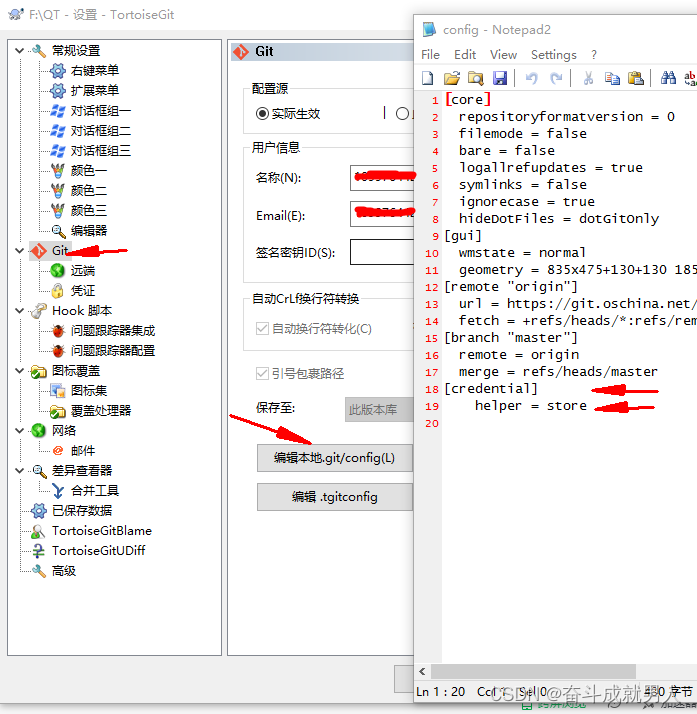Select the 实际生效 radio button
The image size is (697, 714).
(262, 113)
